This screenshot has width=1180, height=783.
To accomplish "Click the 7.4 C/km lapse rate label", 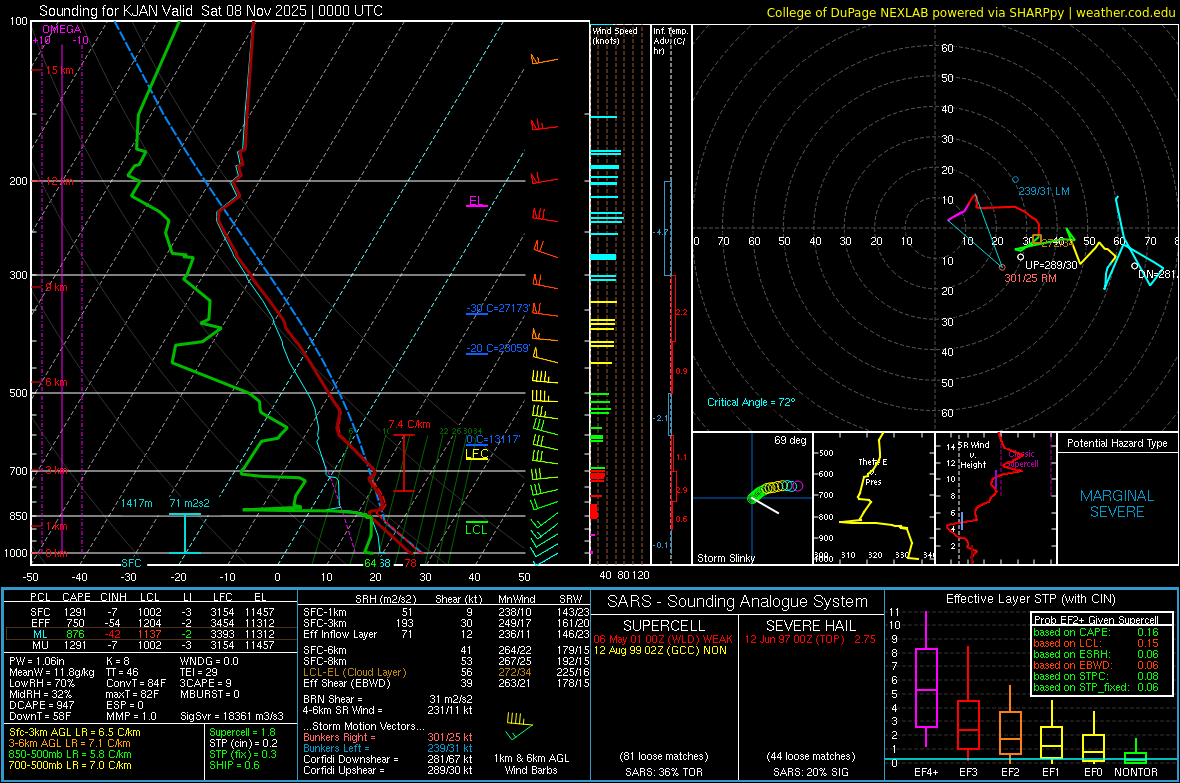I will pos(409,424).
